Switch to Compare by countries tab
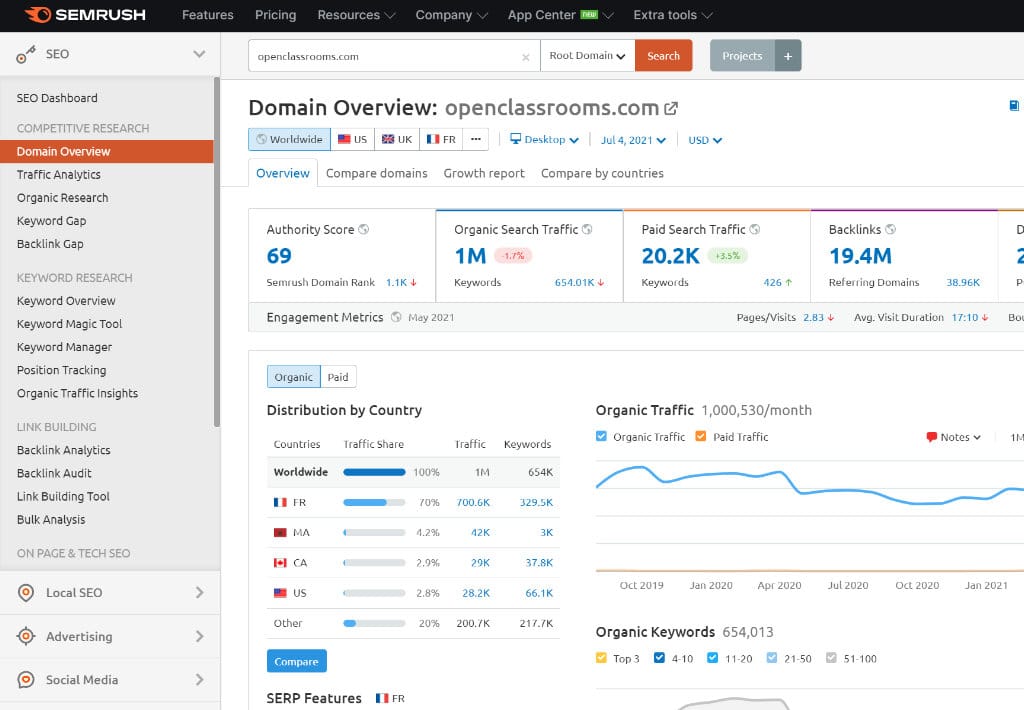 (x=602, y=173)
